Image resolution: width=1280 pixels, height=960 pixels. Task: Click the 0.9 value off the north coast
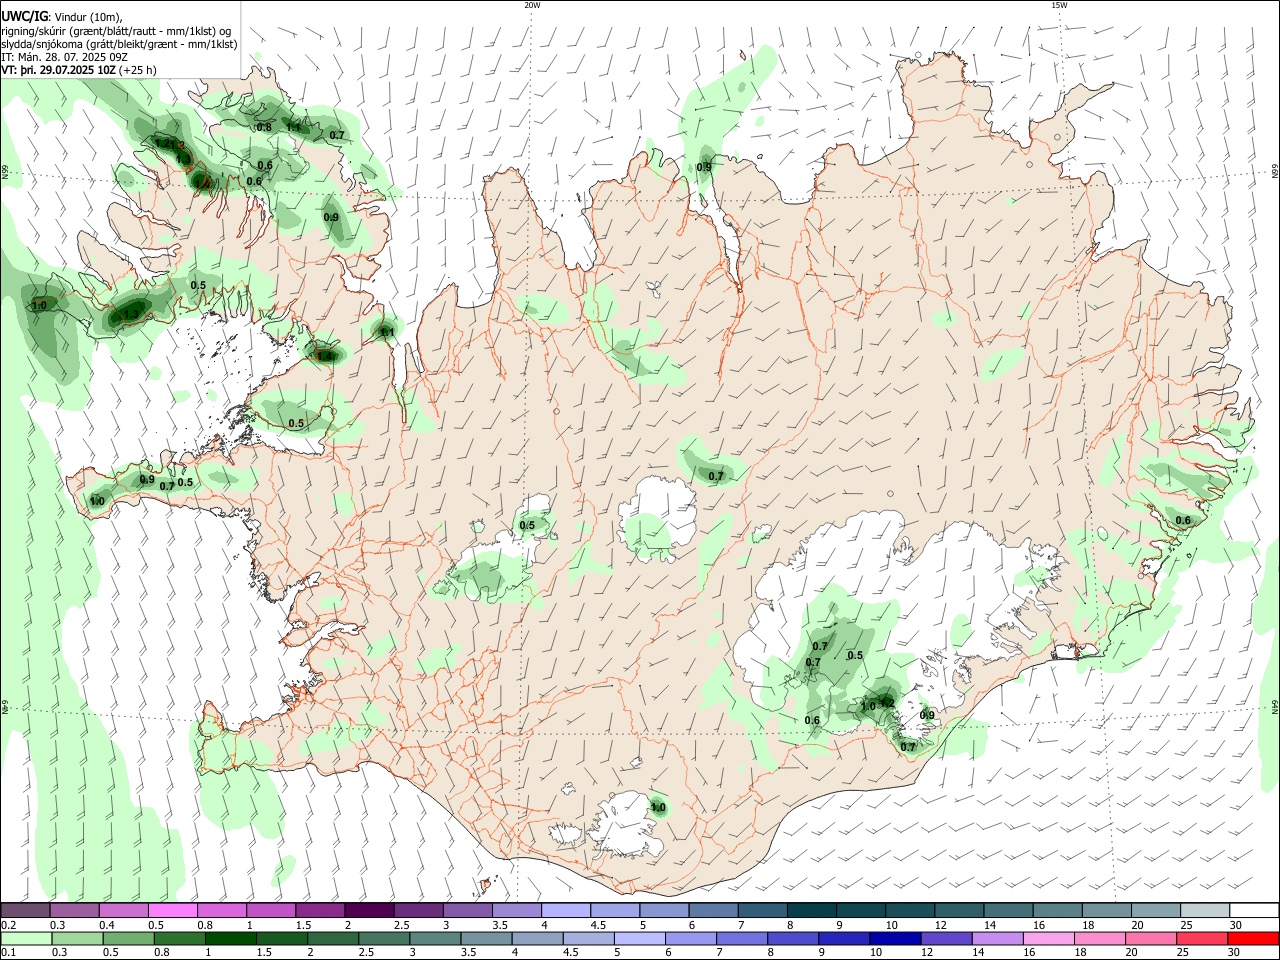tap(704, 168)
